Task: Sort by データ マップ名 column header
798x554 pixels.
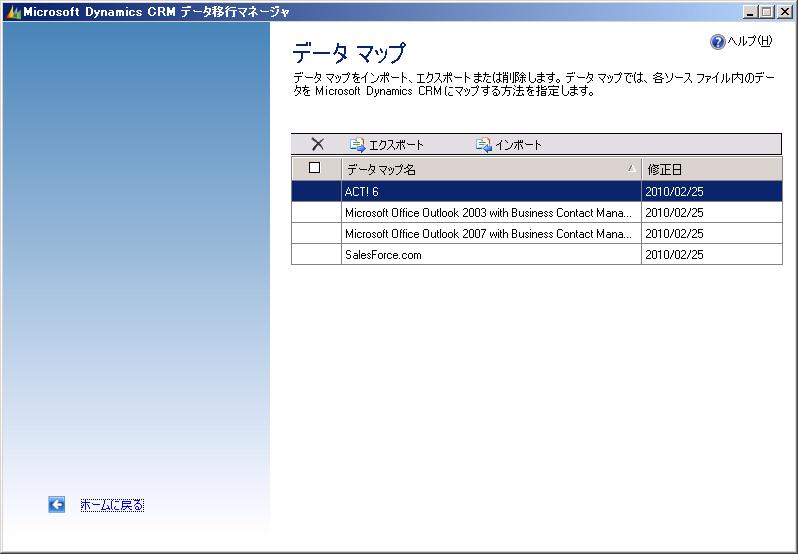Action: [x=491, y=169]
